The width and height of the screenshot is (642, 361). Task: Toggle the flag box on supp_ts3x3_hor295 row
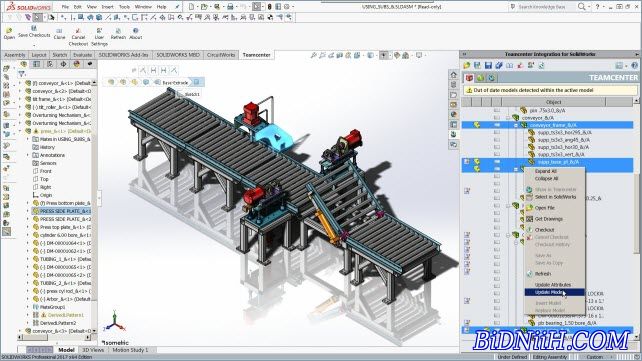click(497, 133)
